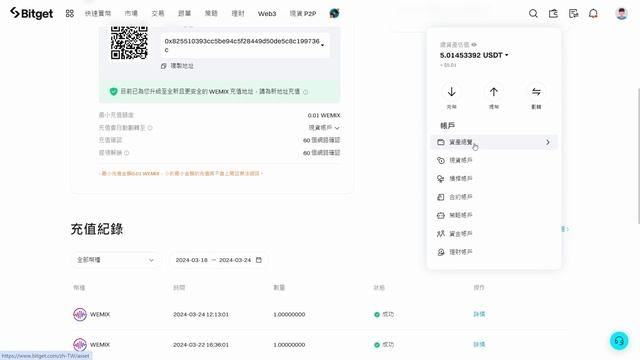Viewport: 640px width, 360px height.
Task: Click the date range 2024-03-18 to 2024-03-24 field
Action: pyautogui.click(x=218, y=260)
